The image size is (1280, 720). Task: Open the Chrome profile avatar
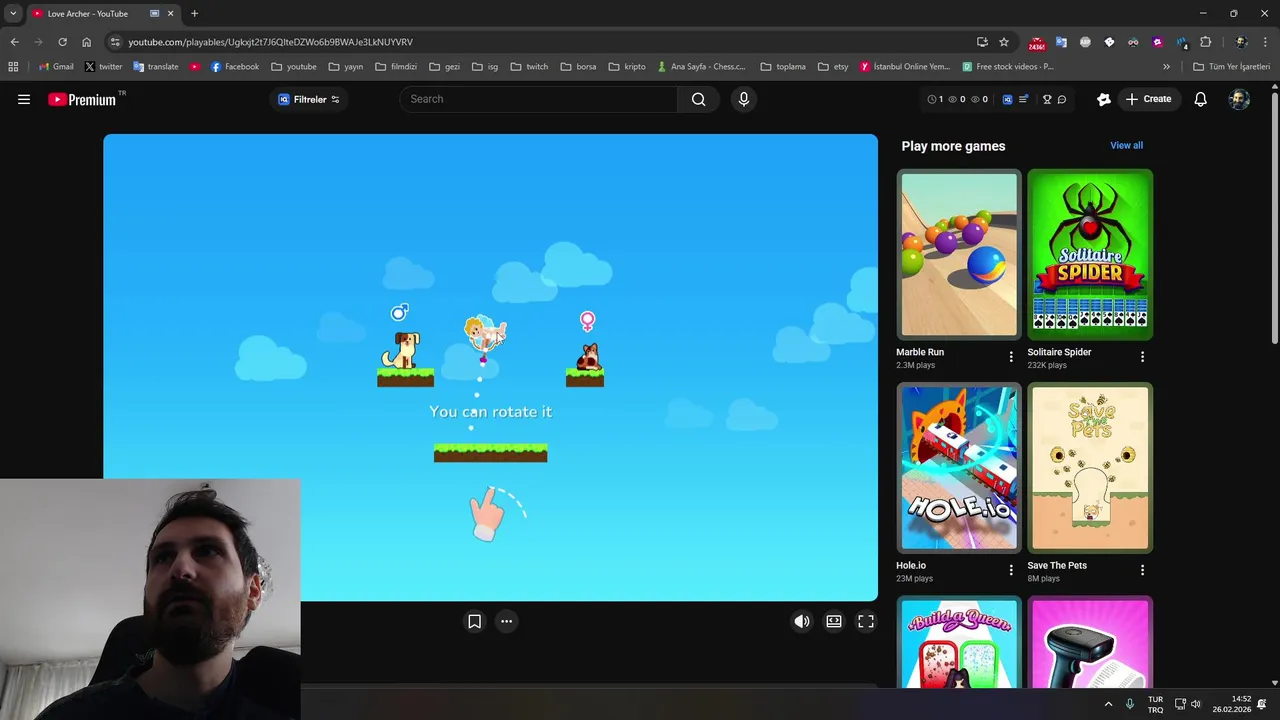coord(1241,42)
